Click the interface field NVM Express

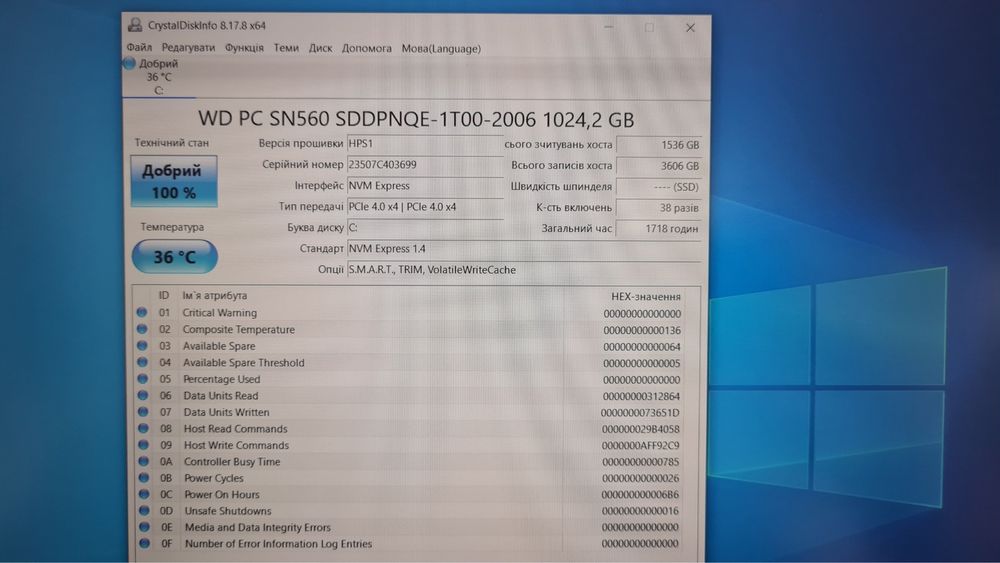(x=425, y=186)
